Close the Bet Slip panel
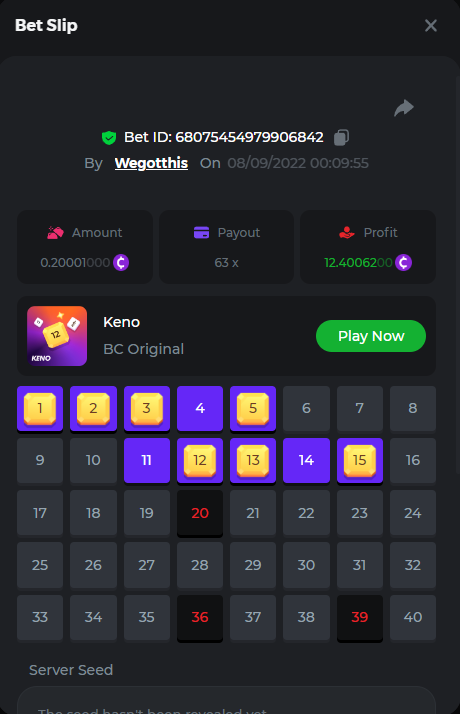Image resolution: width=460 pixels, height=714 pixels. pos(431,26)
